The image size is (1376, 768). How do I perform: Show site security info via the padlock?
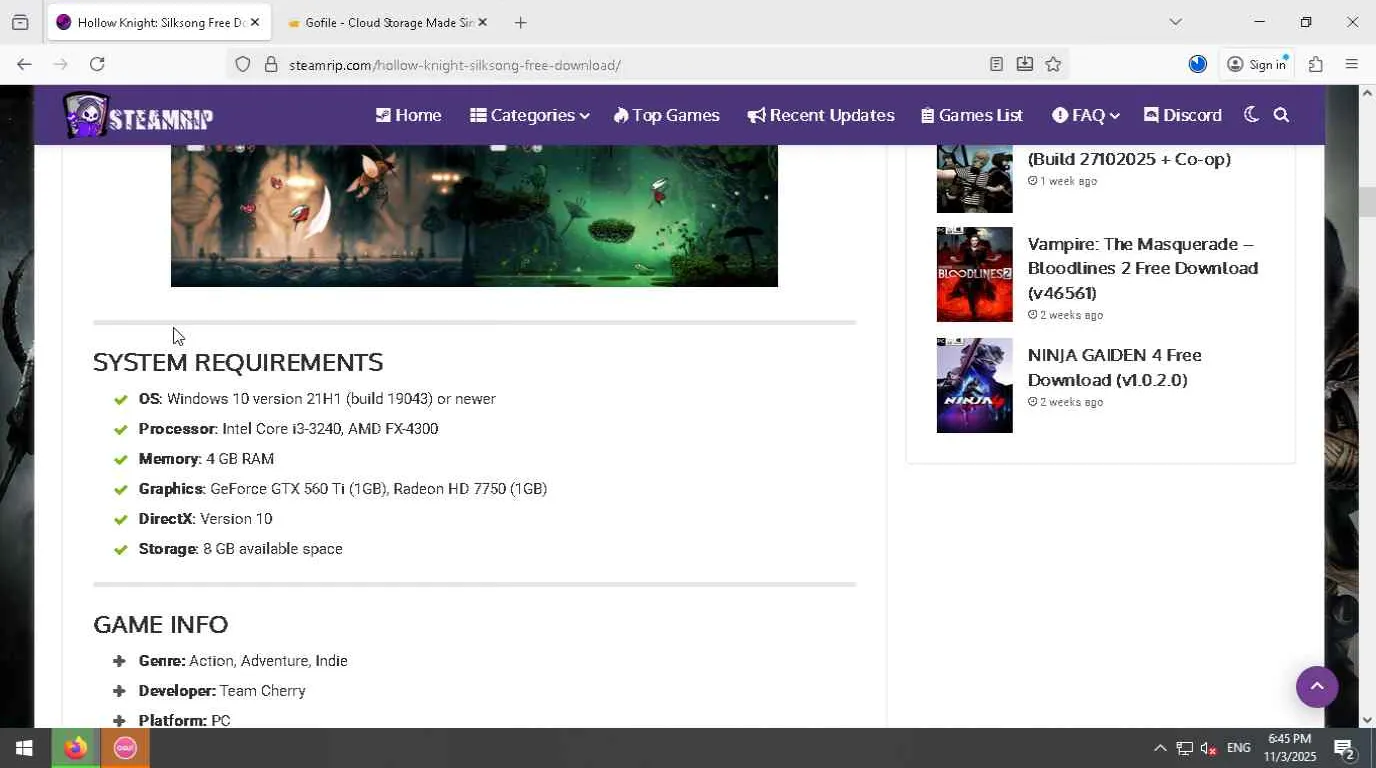(270, 65)
